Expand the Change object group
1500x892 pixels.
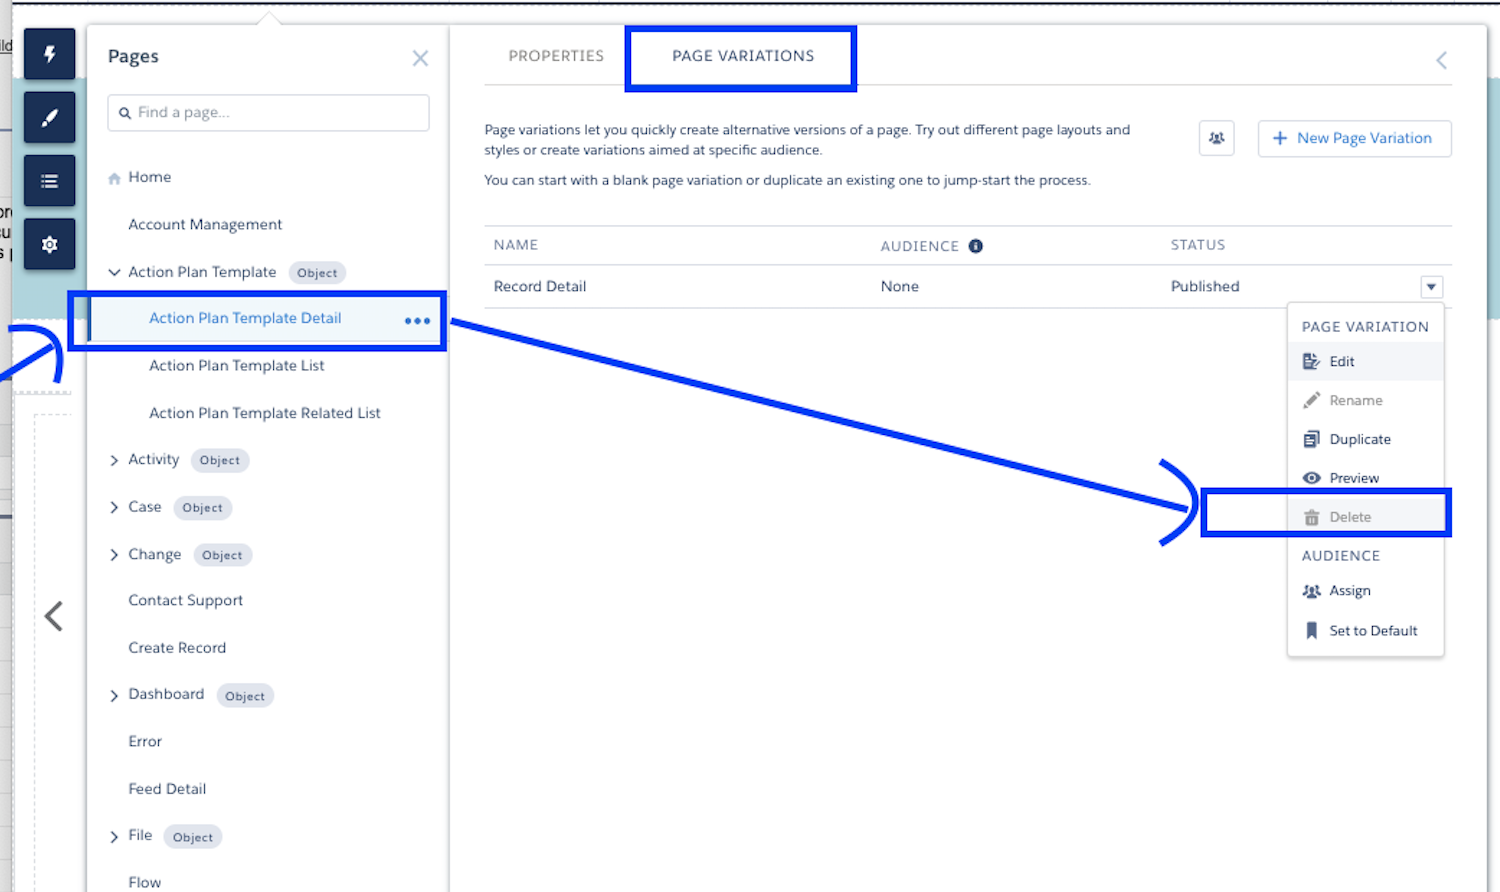pyautogui.click(x=114, y=555)
